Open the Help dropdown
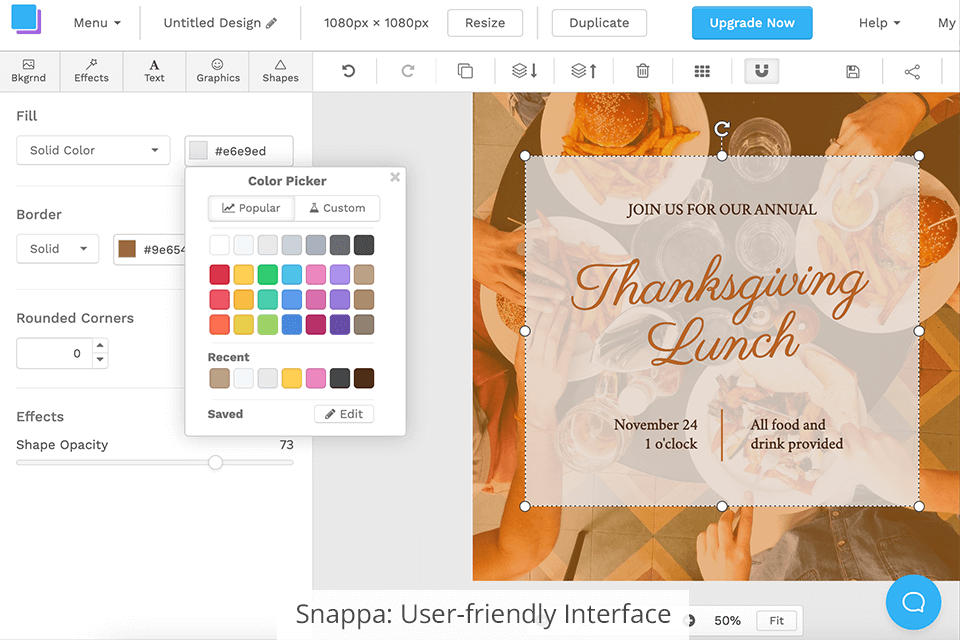Viewport: 960px width, 640px height. coord(879,23)
